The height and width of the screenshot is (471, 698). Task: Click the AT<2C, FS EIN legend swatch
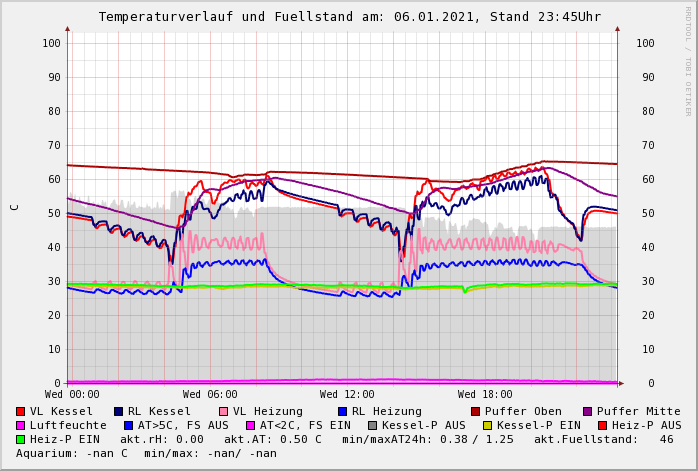tap(251, 425)
